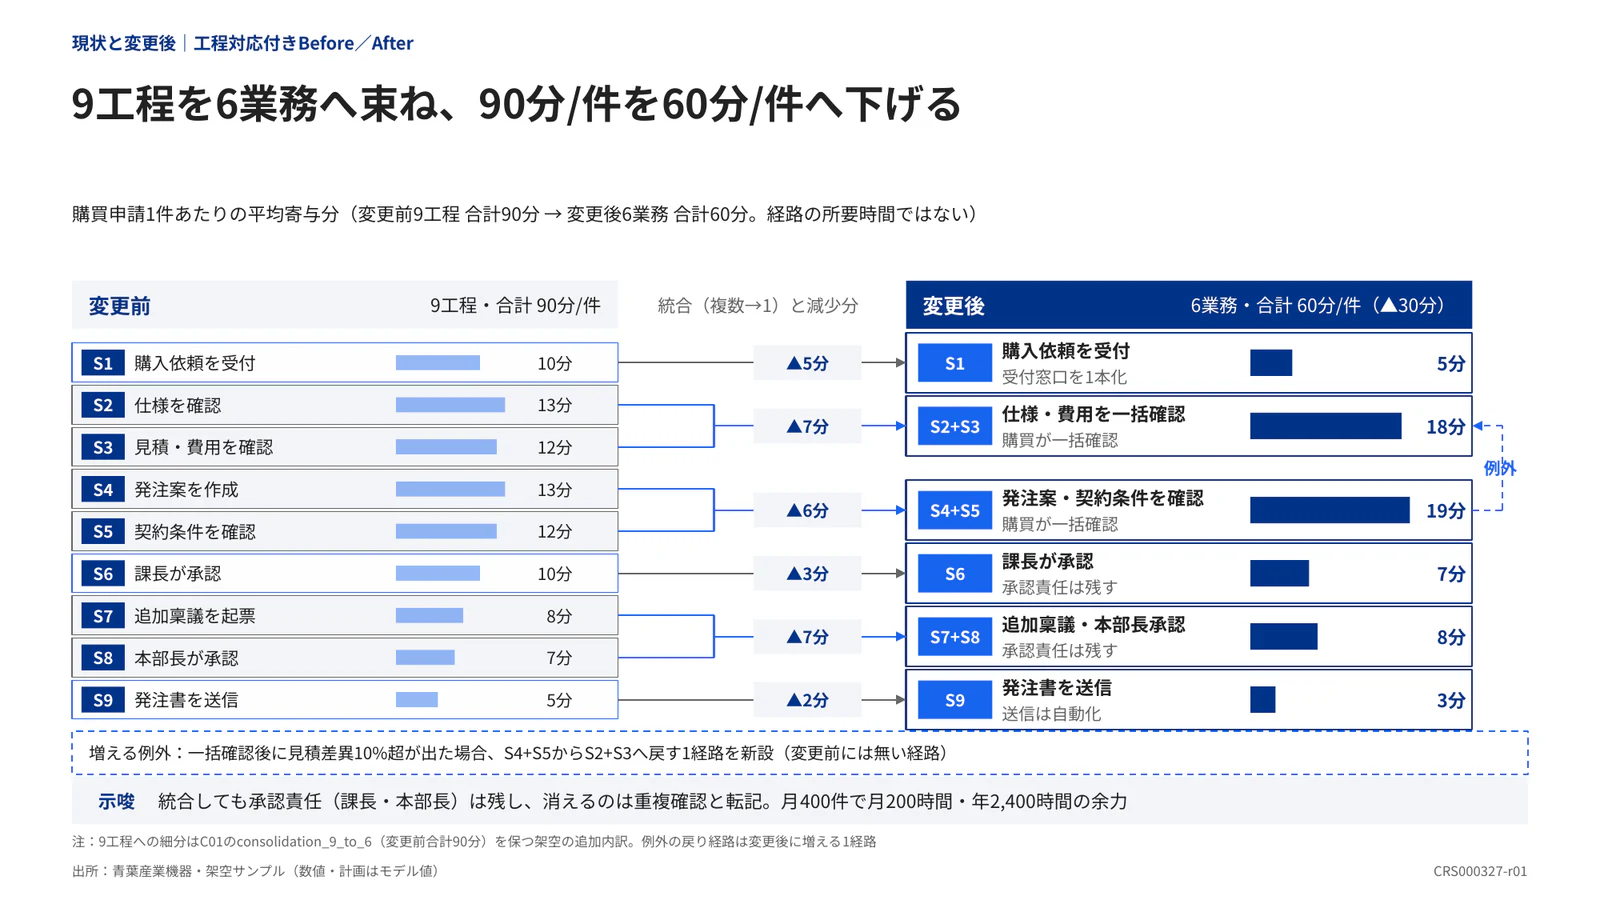The width and height of the screenshot is (1600, 900).
Task: Click the "変更後" column header
Action: pos(953,306)
